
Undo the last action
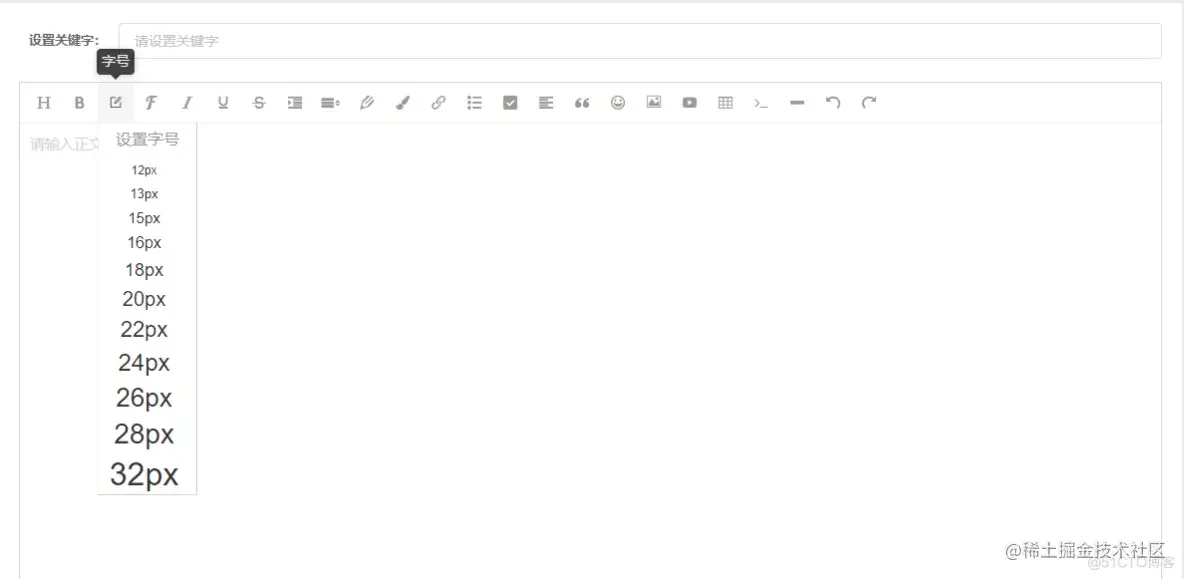click(833, 103)
